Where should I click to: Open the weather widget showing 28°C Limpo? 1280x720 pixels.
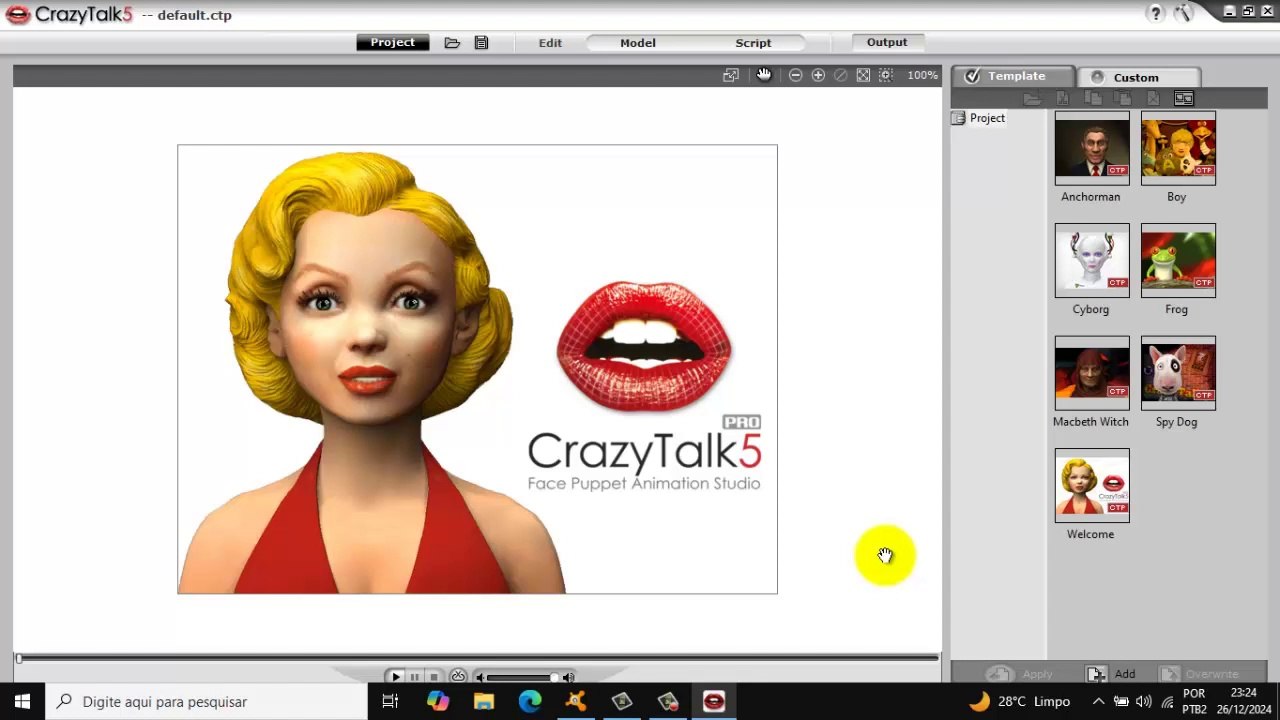1020,701
